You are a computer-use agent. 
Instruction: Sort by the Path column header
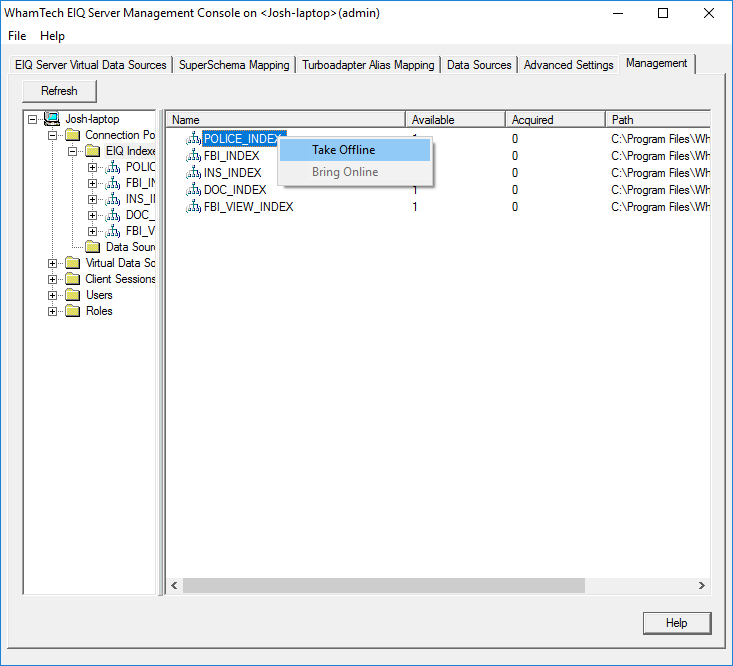(x=658, y=120)
